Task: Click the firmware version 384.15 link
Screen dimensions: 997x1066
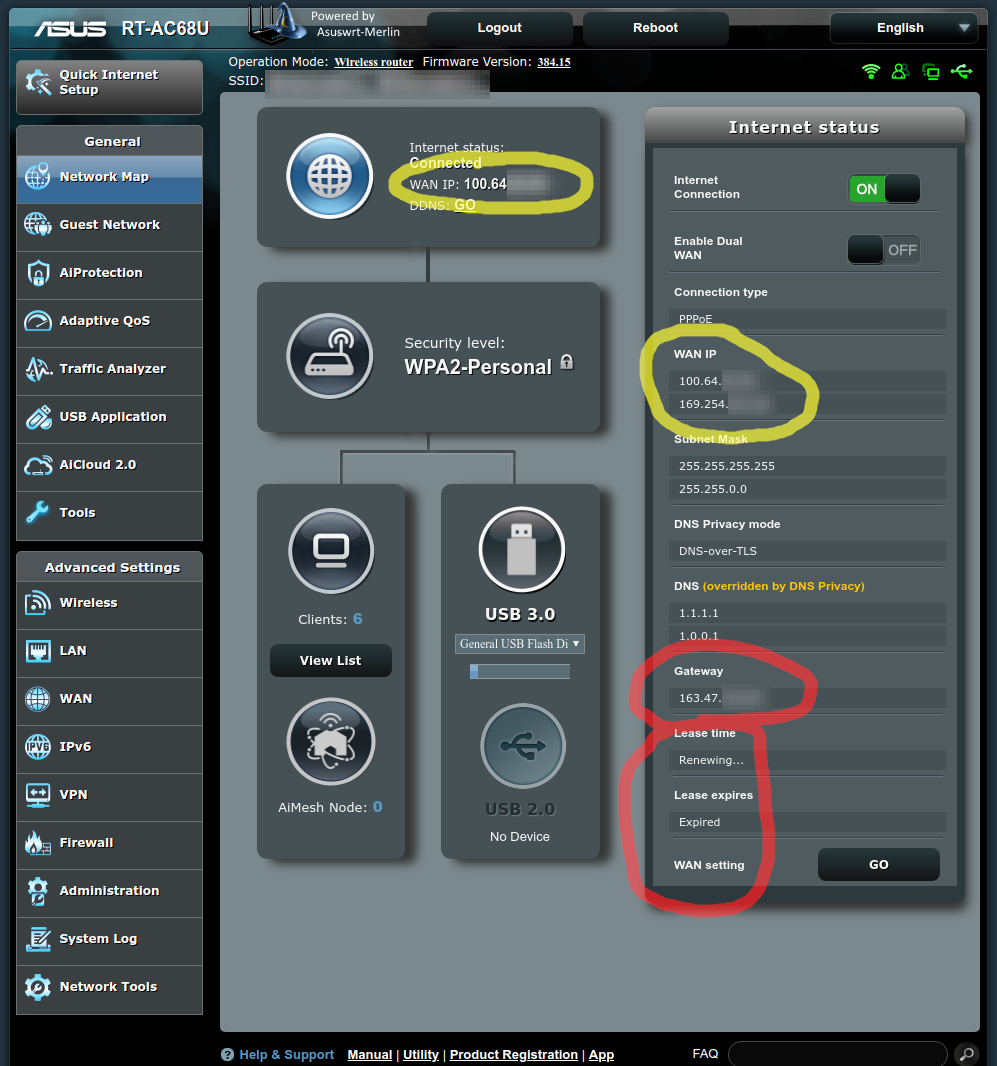Action: (x=554, y=62)
